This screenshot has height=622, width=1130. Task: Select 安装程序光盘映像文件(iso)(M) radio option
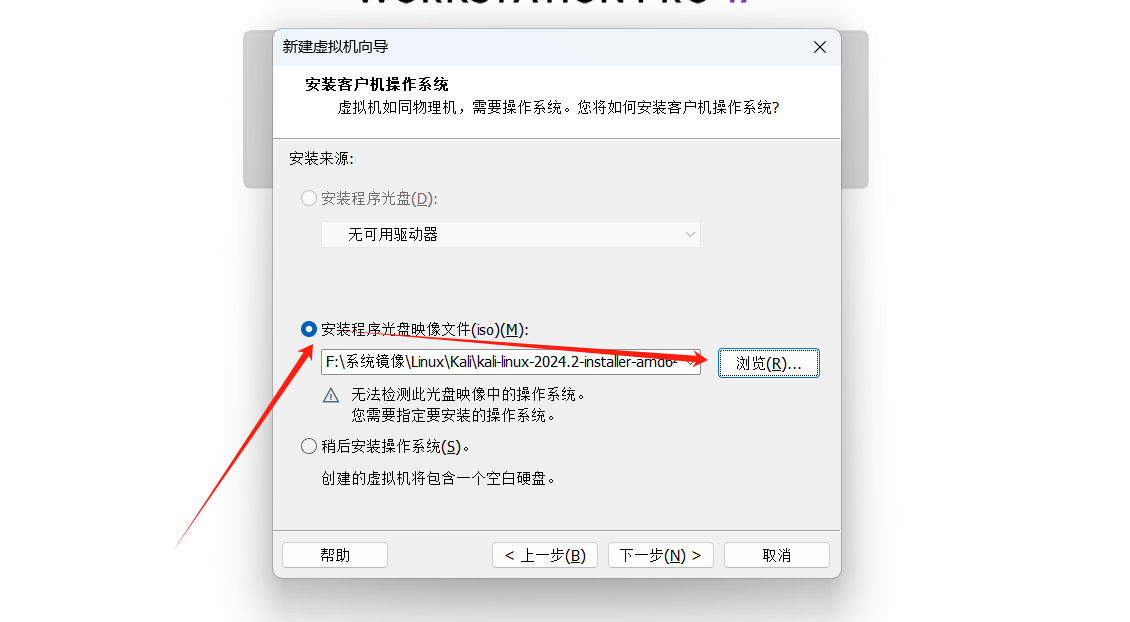(308, 329)
